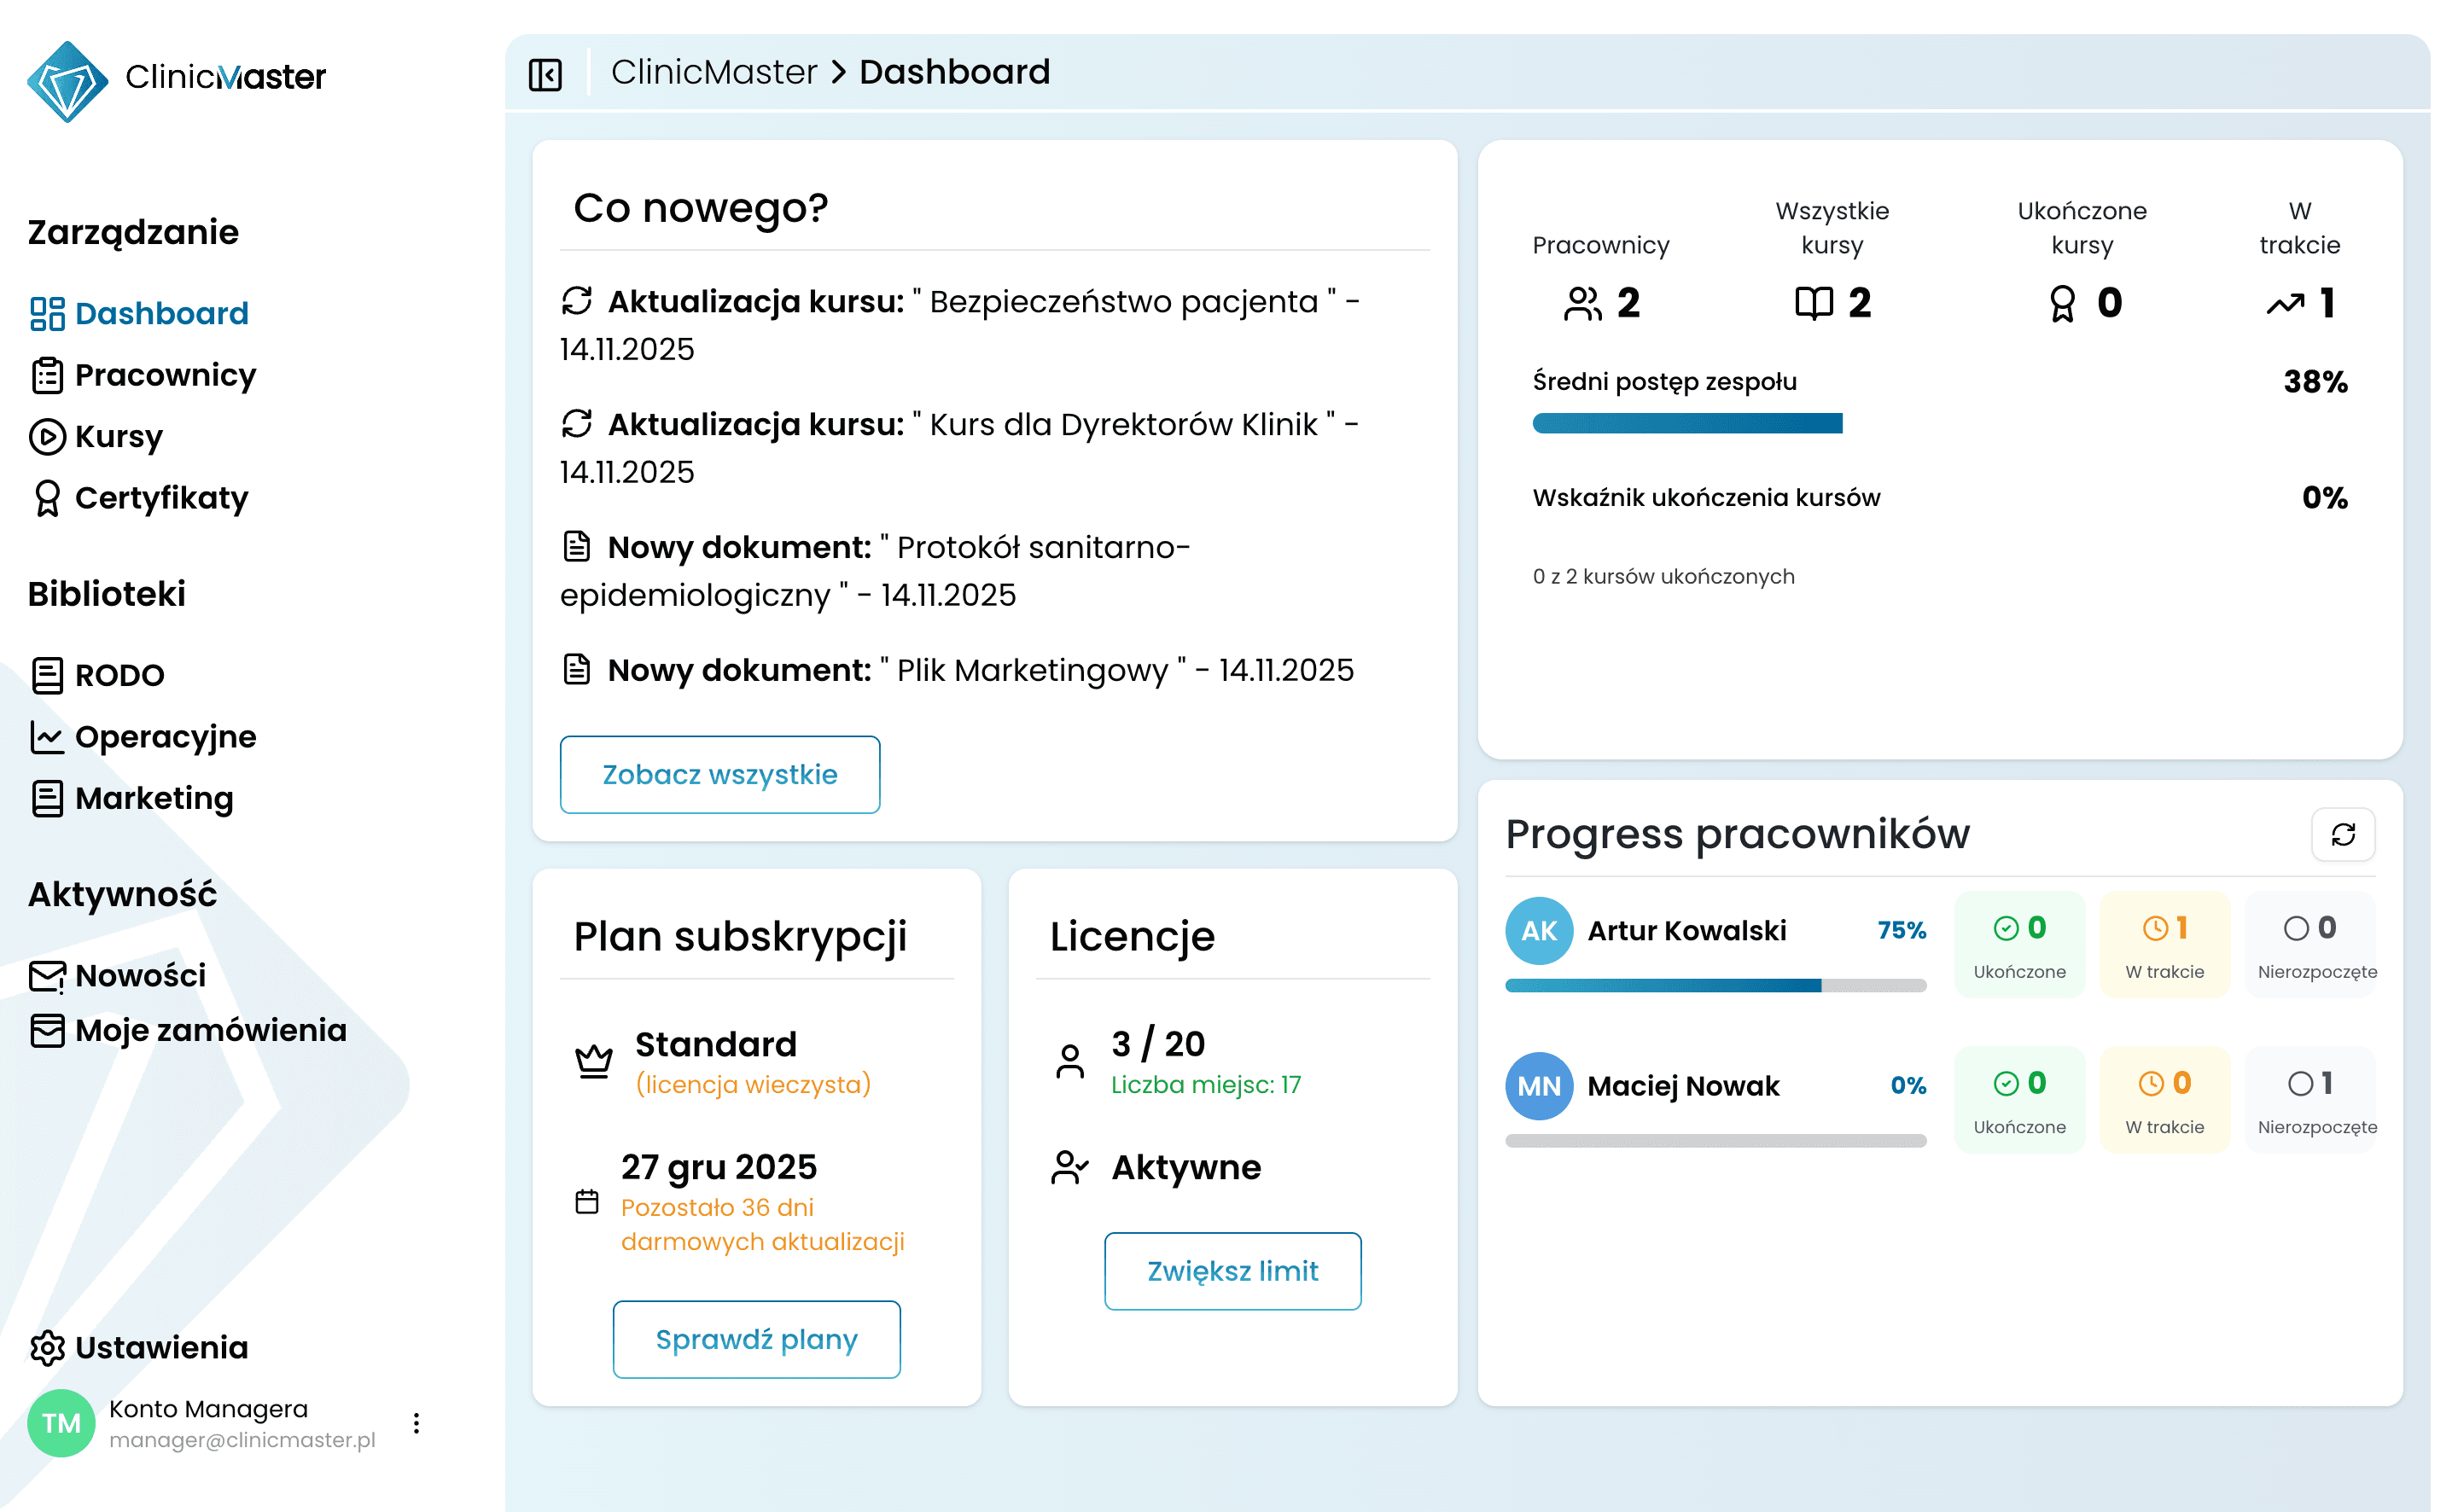Click the ClinicMaster diamond logo
This screenshot has height=1512, width=2458.
click(67, 80)
